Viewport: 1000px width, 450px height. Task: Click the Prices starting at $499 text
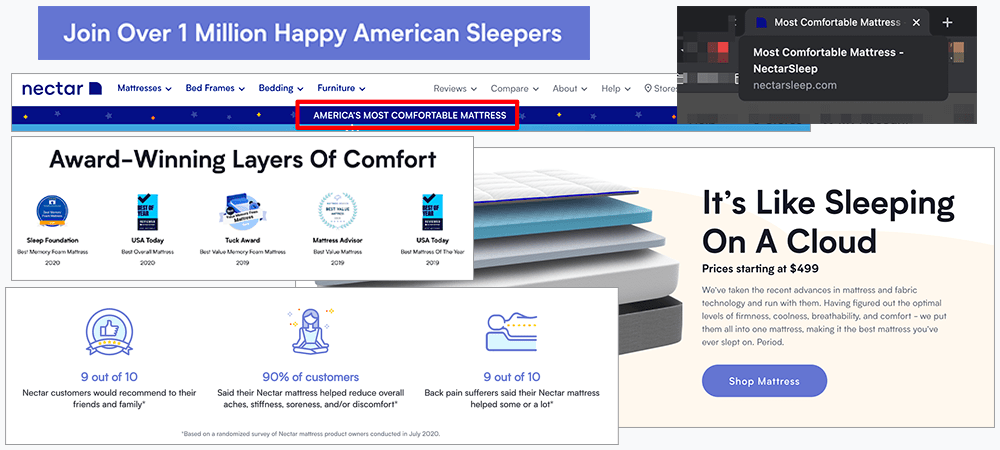click(760, 268)
